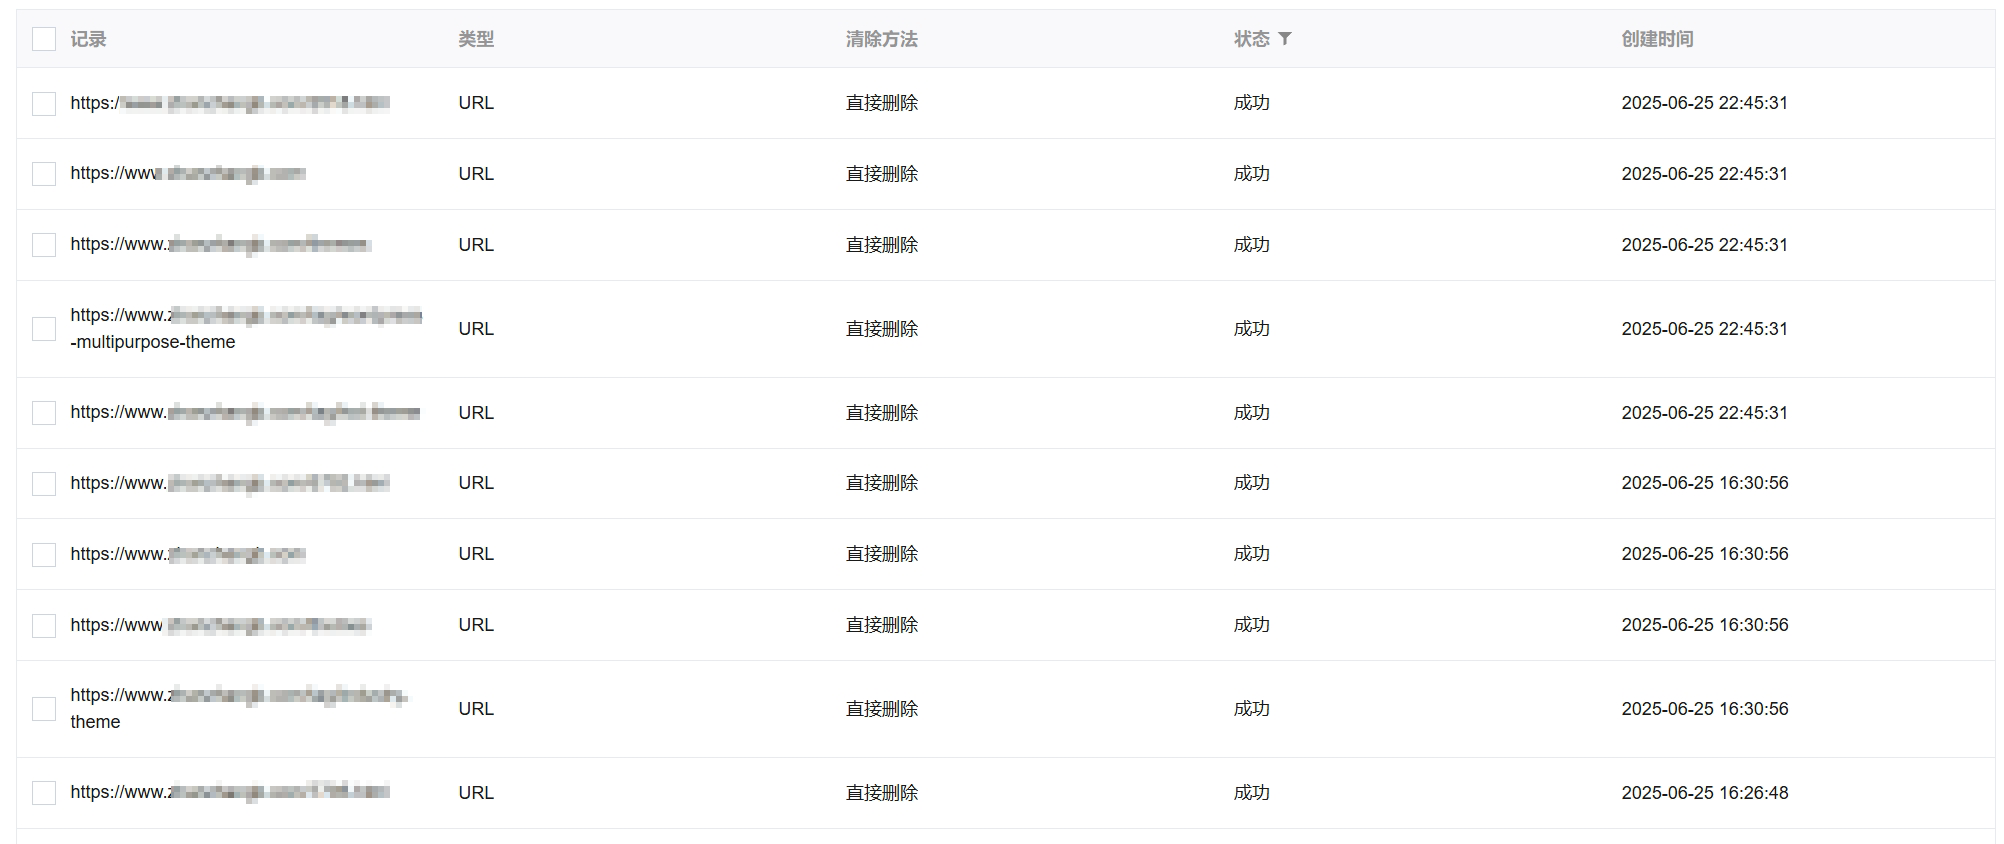
Task: Tick the checkbox beside the 16:30:56 row
Action: [43, 482]
